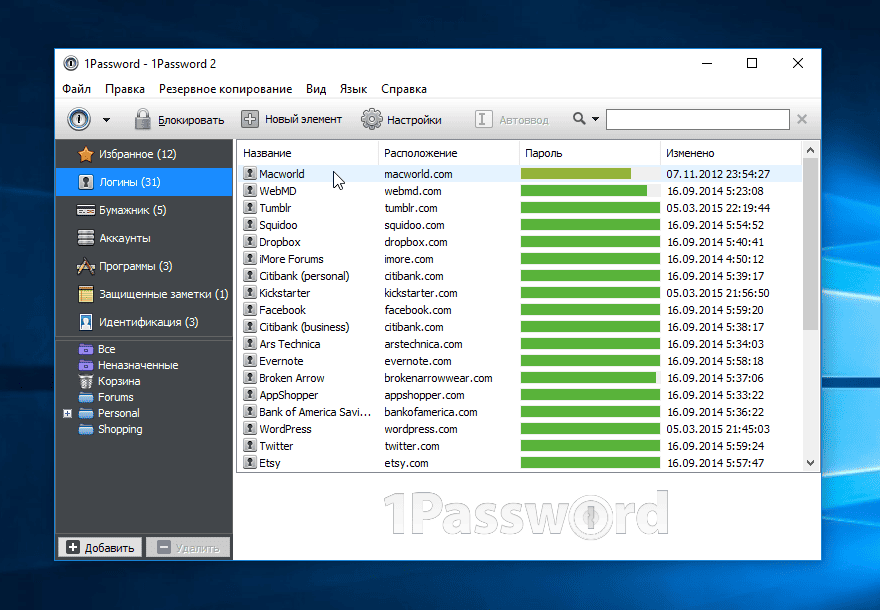This screenshot has height=610, width=880.
Task: Open the Все folder
Action: pyautogui.click(x=98, y=349)
